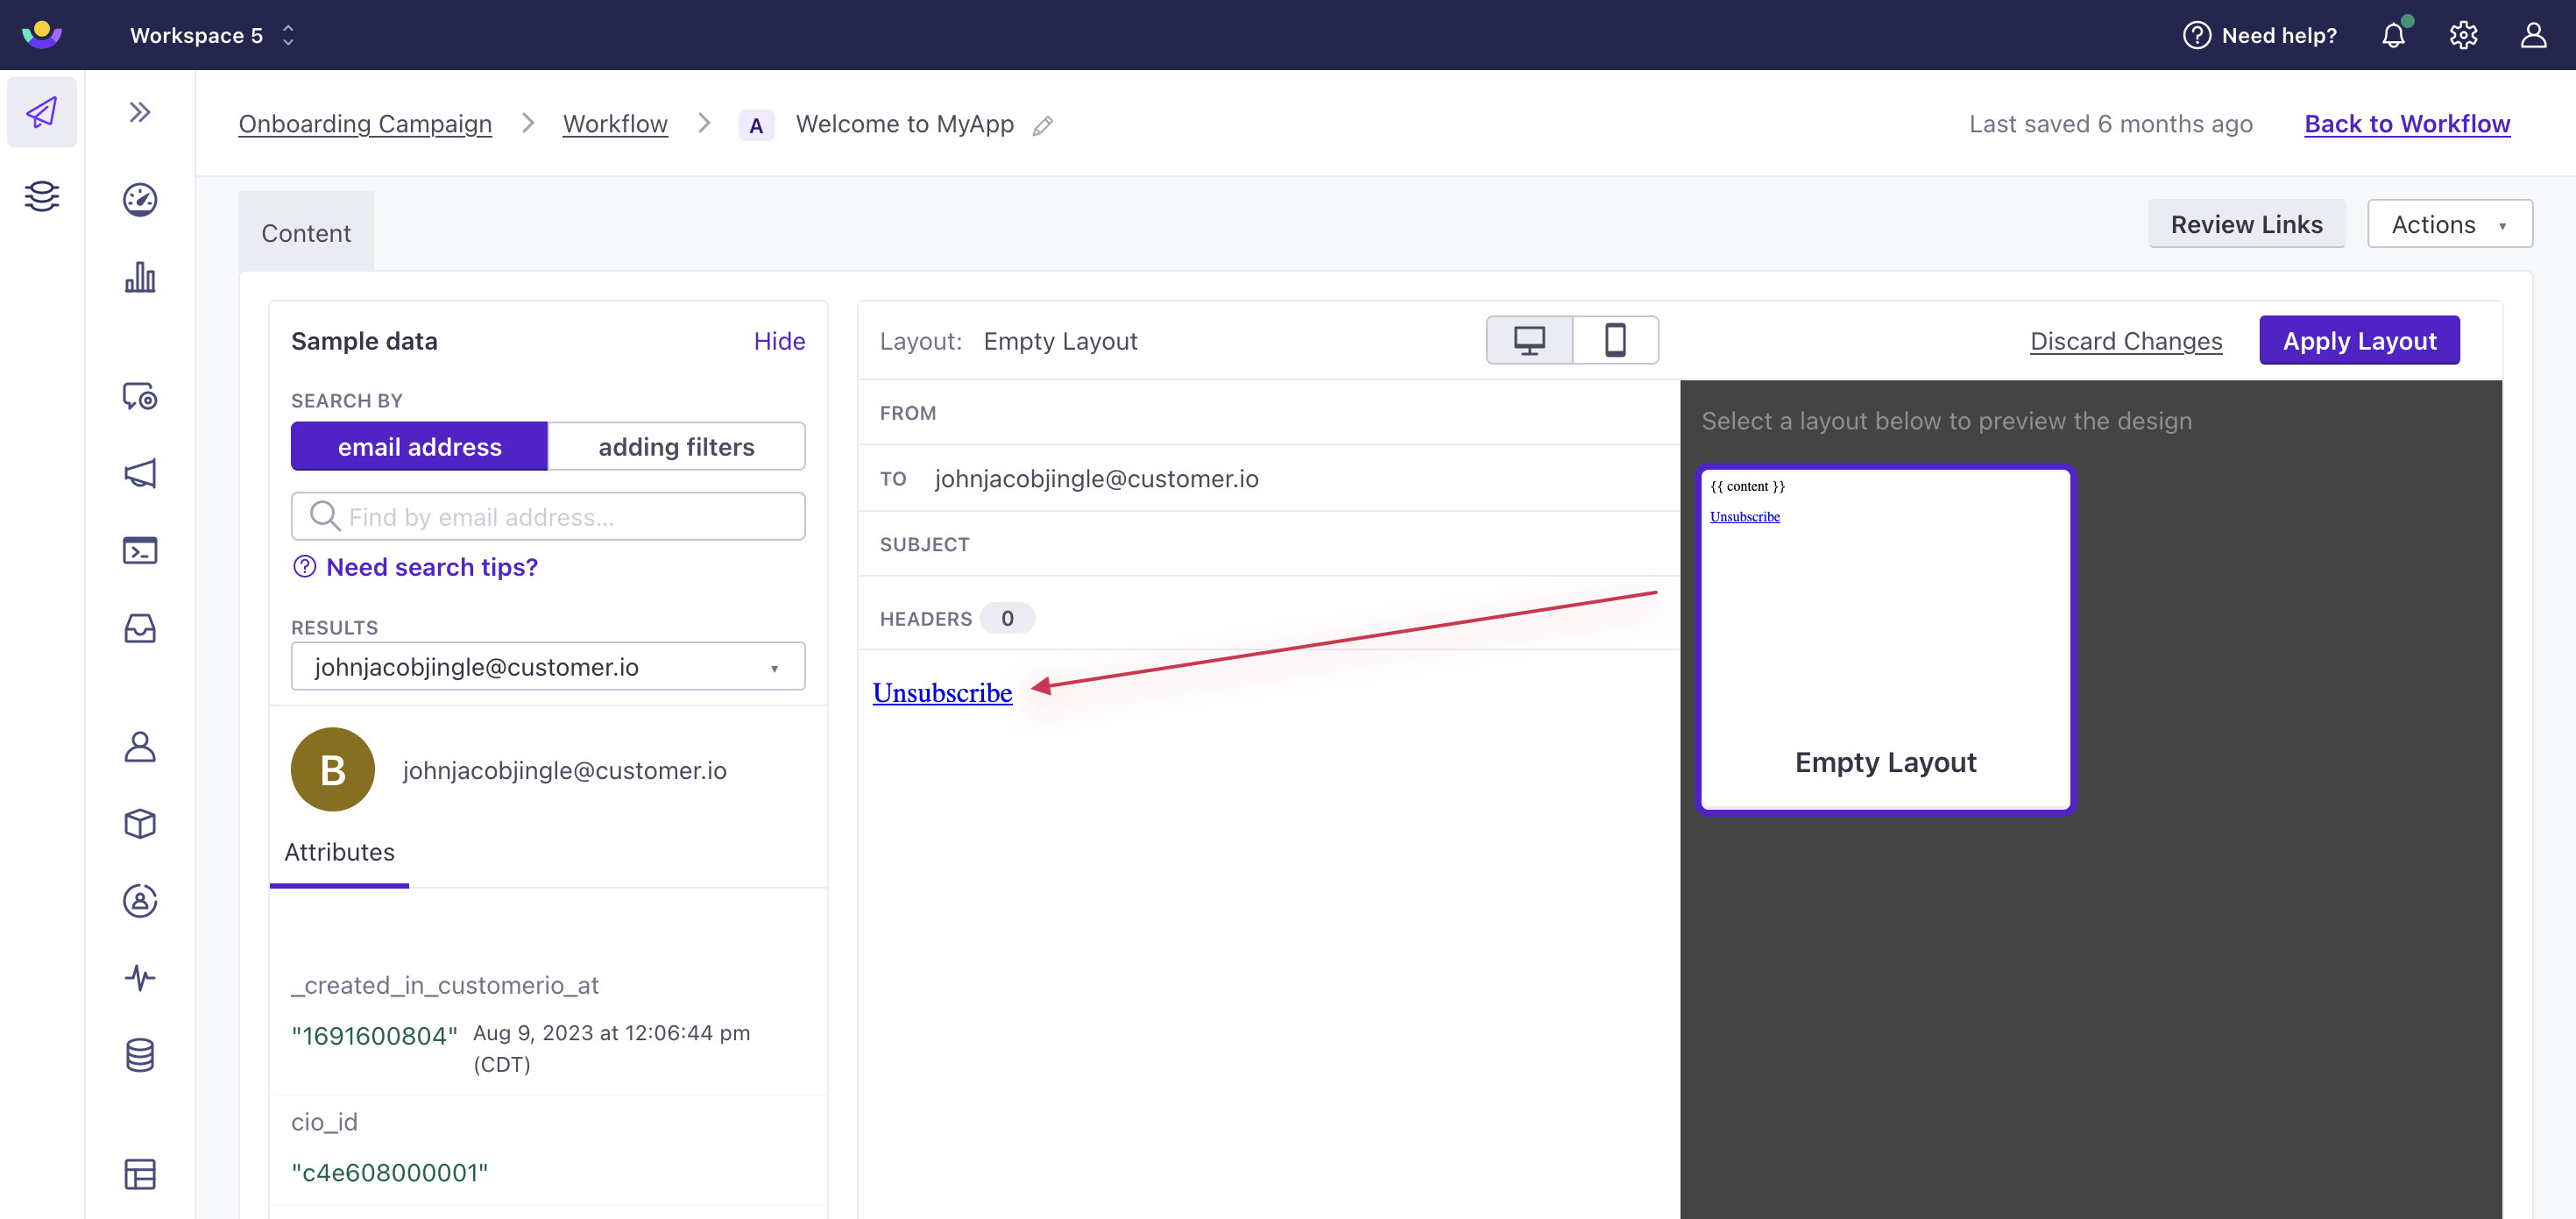The image size is (2576, 1219).
Task: Click the integrations/objects icon in sidebar
Action: 139,821
